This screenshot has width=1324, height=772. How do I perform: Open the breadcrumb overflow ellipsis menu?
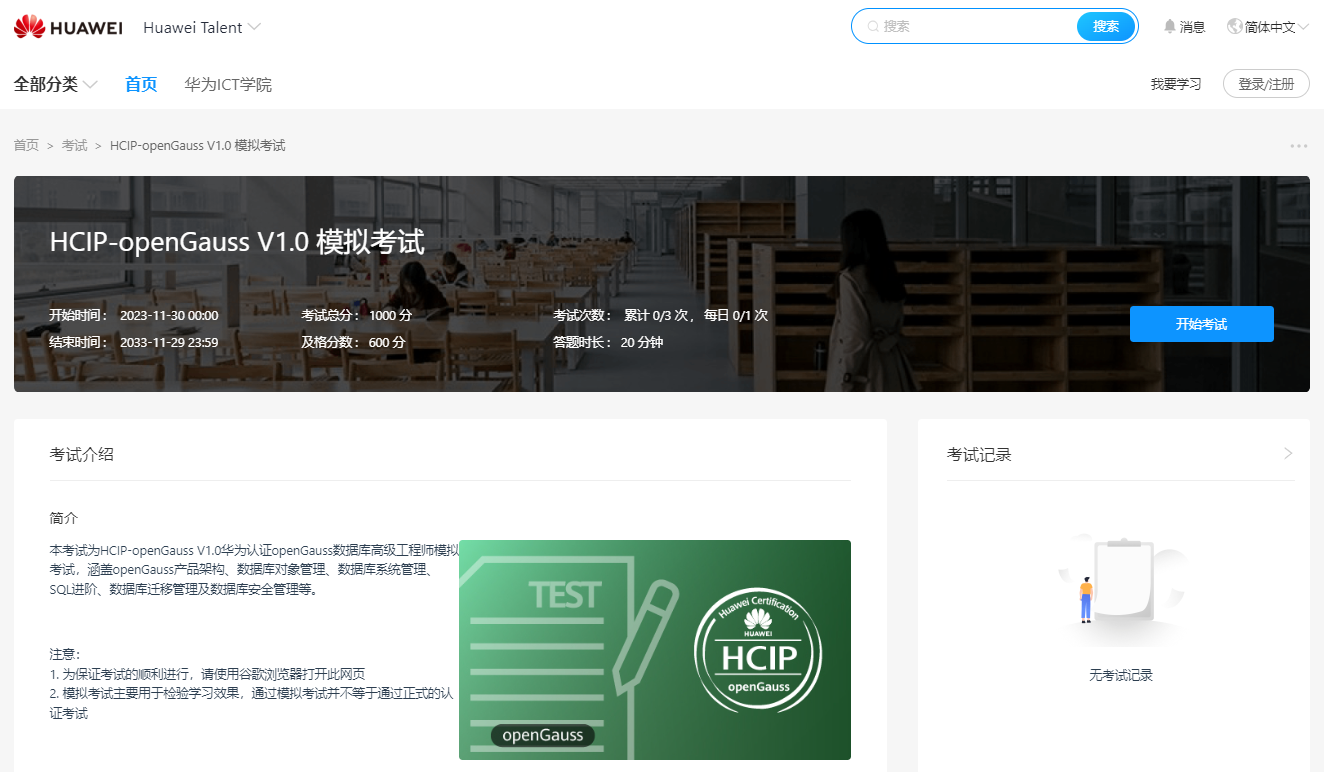tap(1297, 145)
